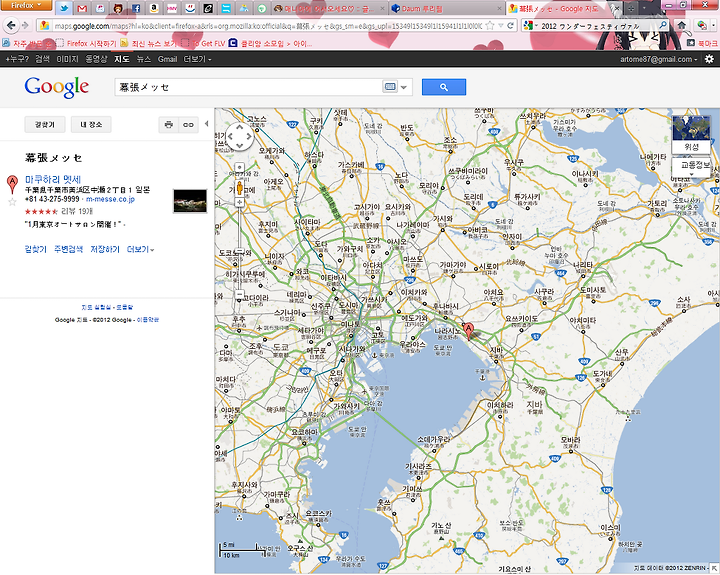The image size is (720, 575).
Task: Click the magnifier icon in browser search box
Action: point(663,25)
